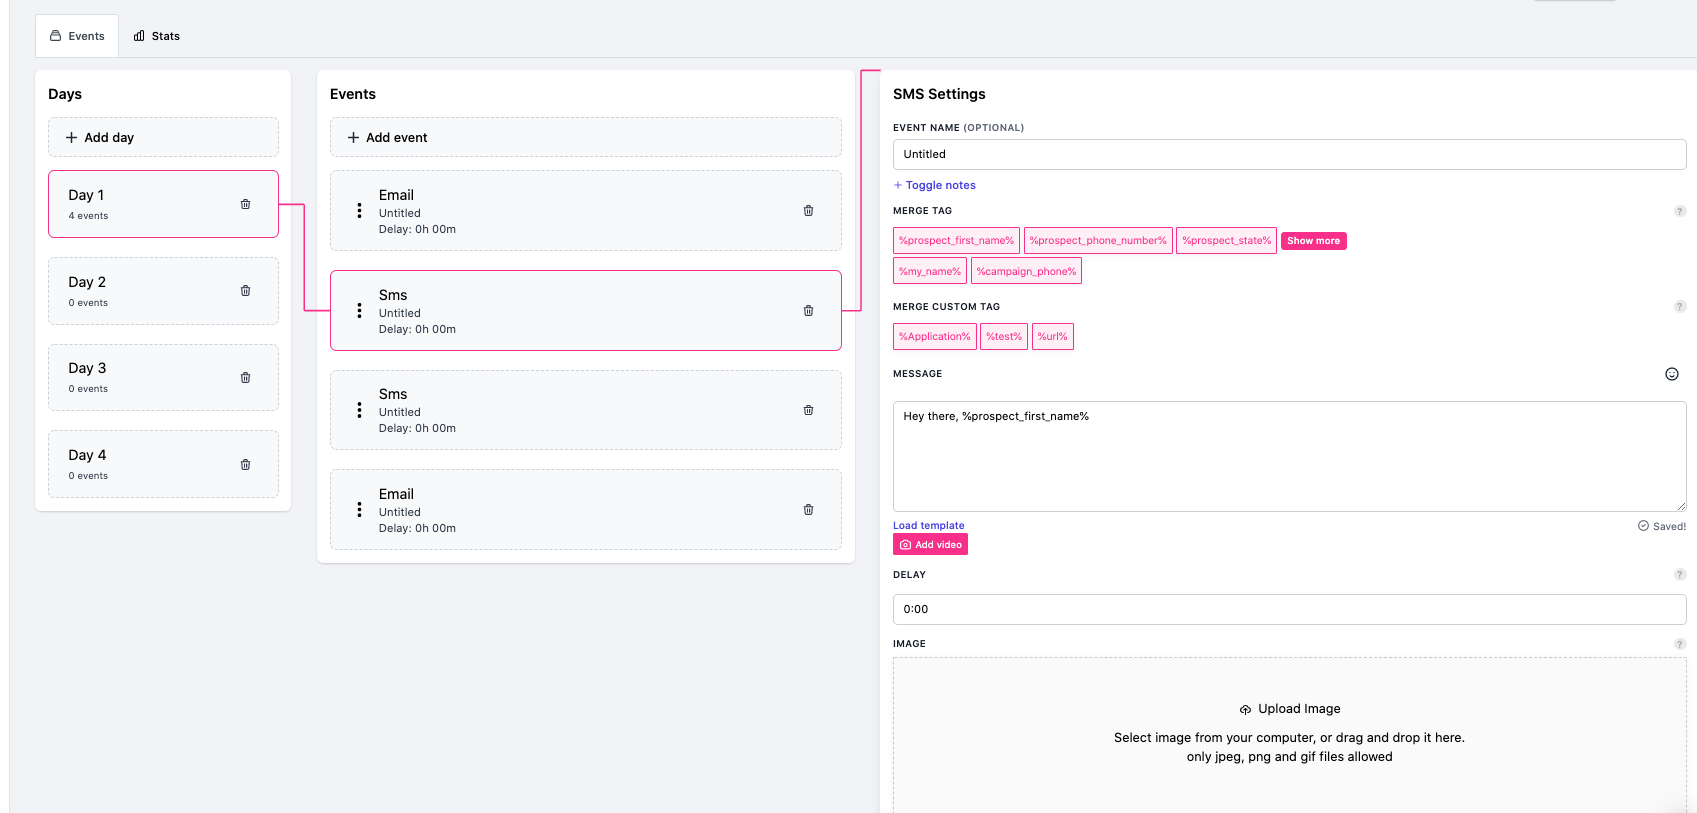Switch to the Stats tab
The width and height of the screenshot is (1697, 813).
[x=157, y=36]
